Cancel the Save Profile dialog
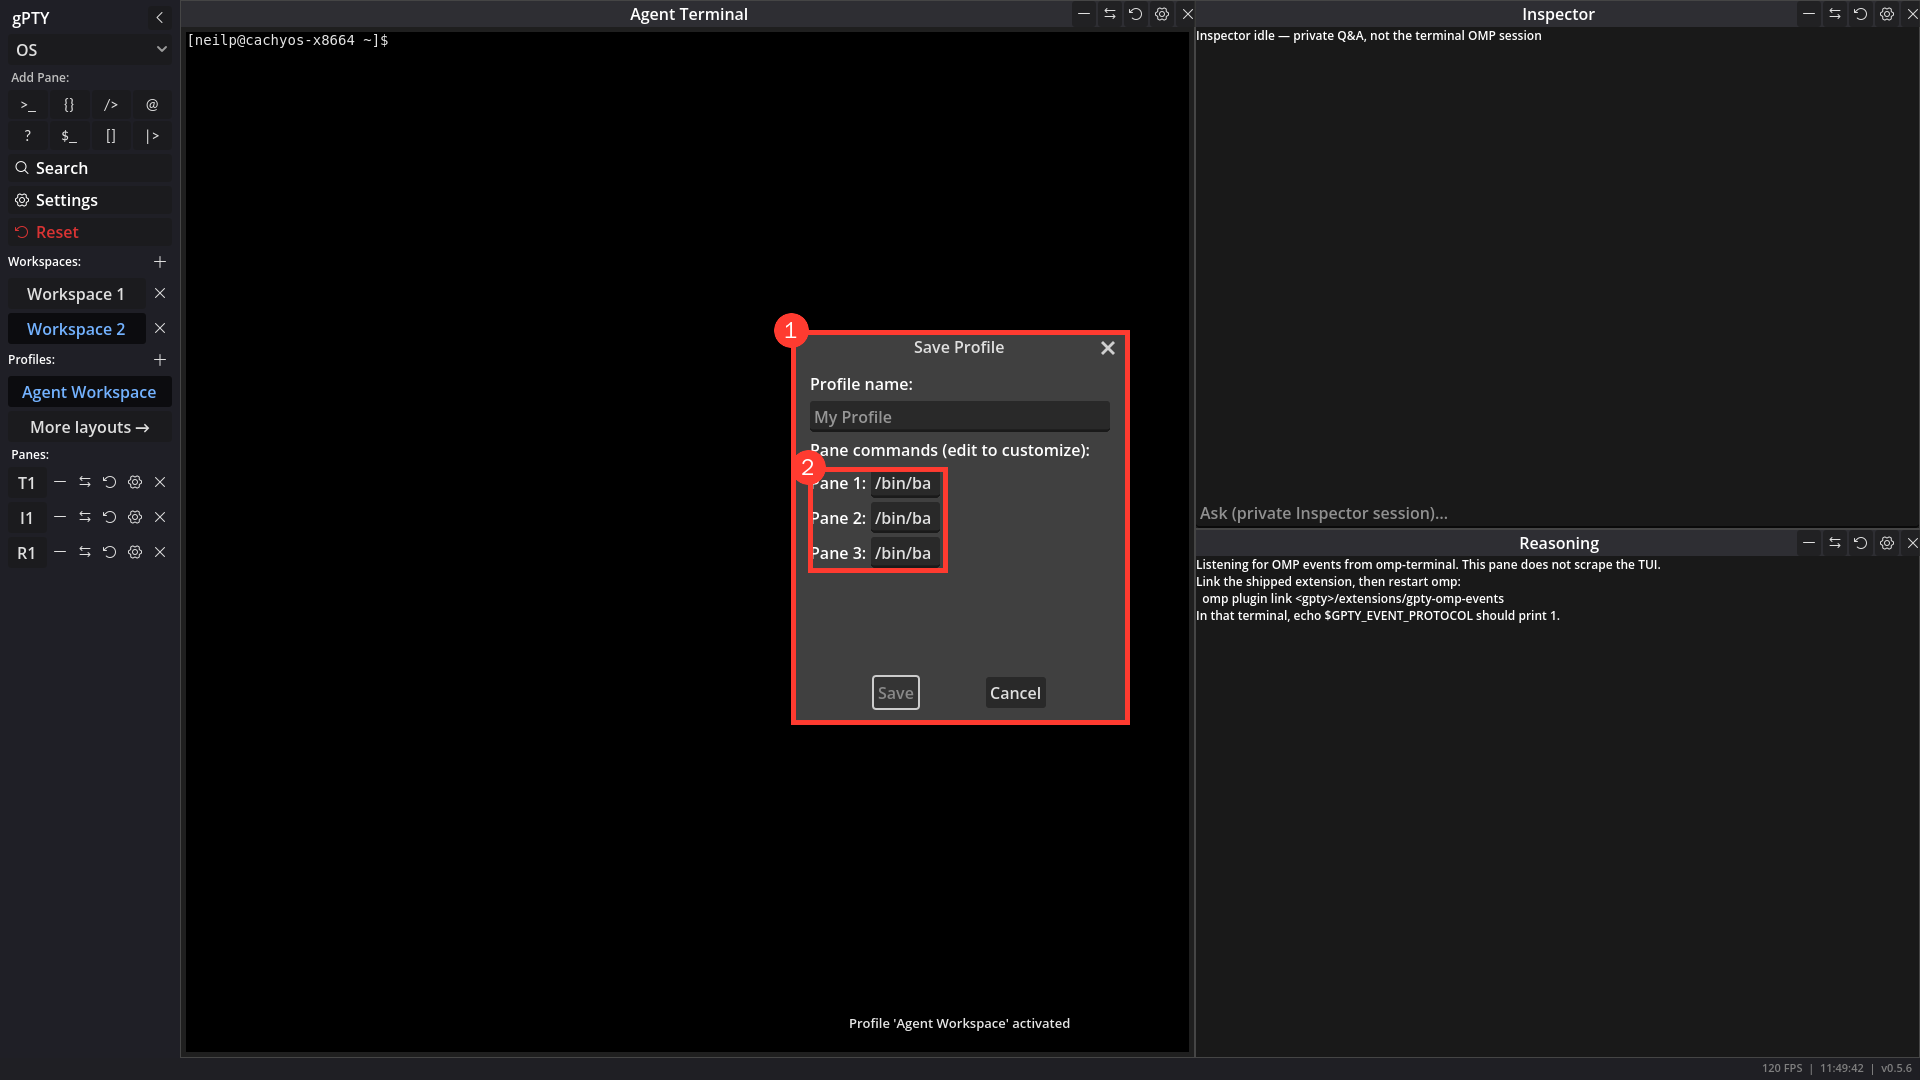The width and height of the screenshot is (1920, 1080). [1015, 693]
